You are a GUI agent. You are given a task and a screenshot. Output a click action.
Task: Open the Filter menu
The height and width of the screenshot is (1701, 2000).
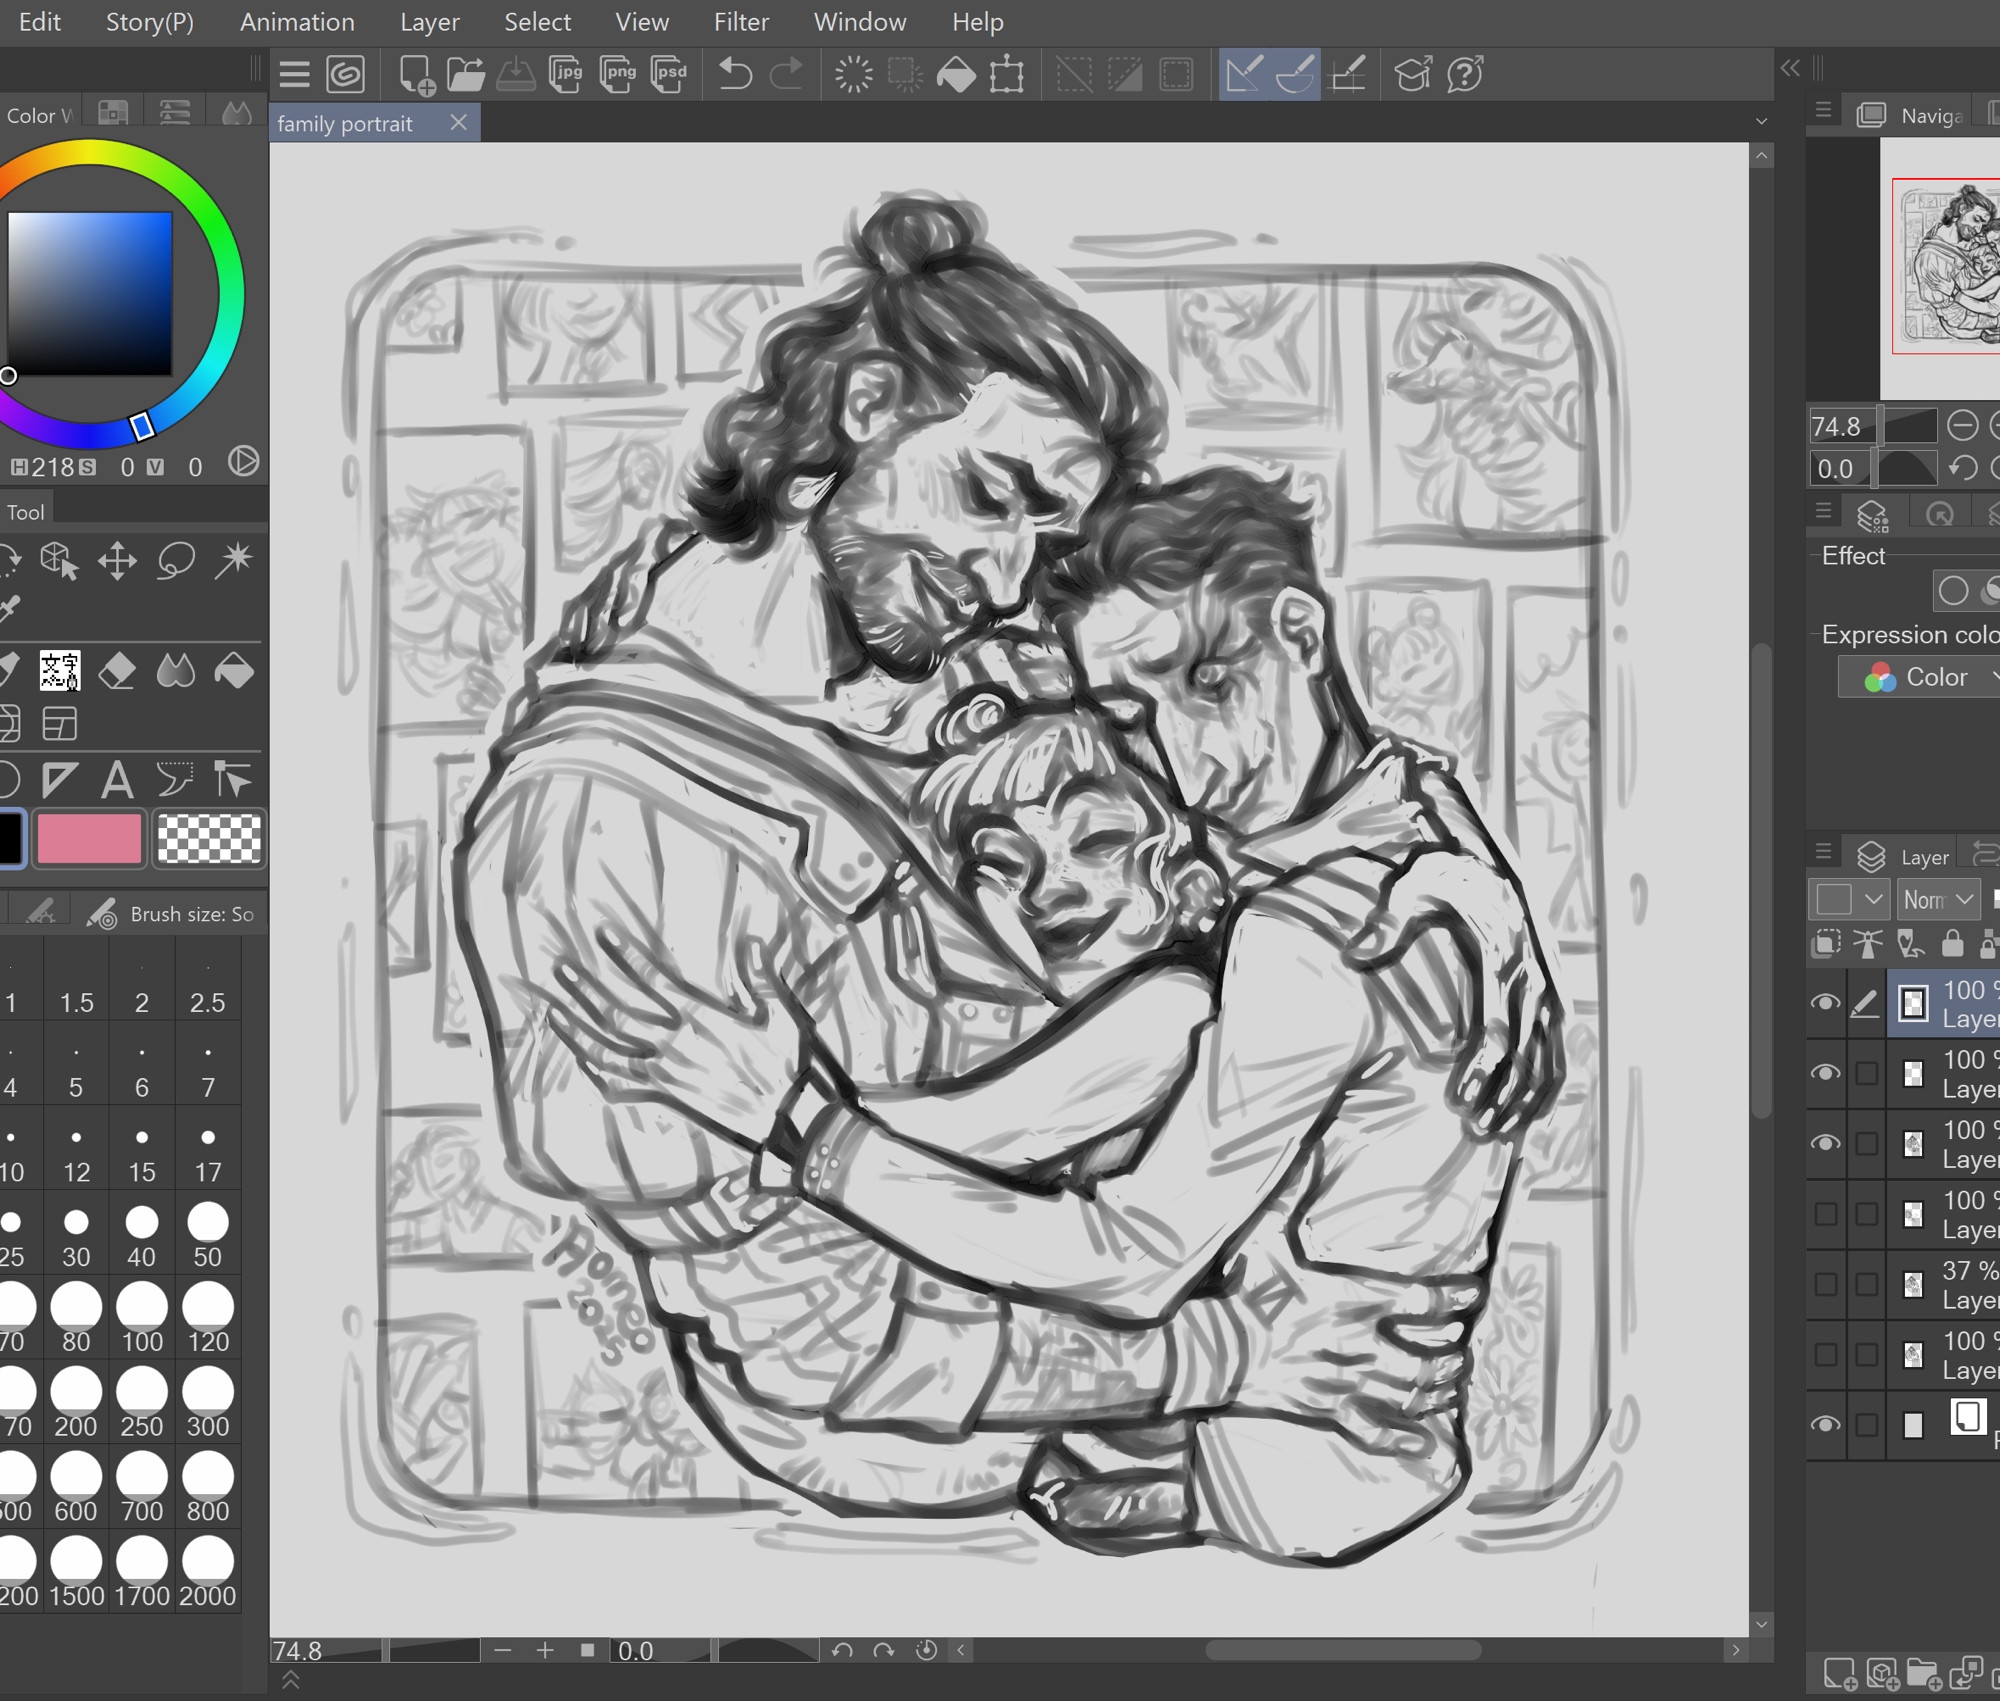tap(741, 22)
